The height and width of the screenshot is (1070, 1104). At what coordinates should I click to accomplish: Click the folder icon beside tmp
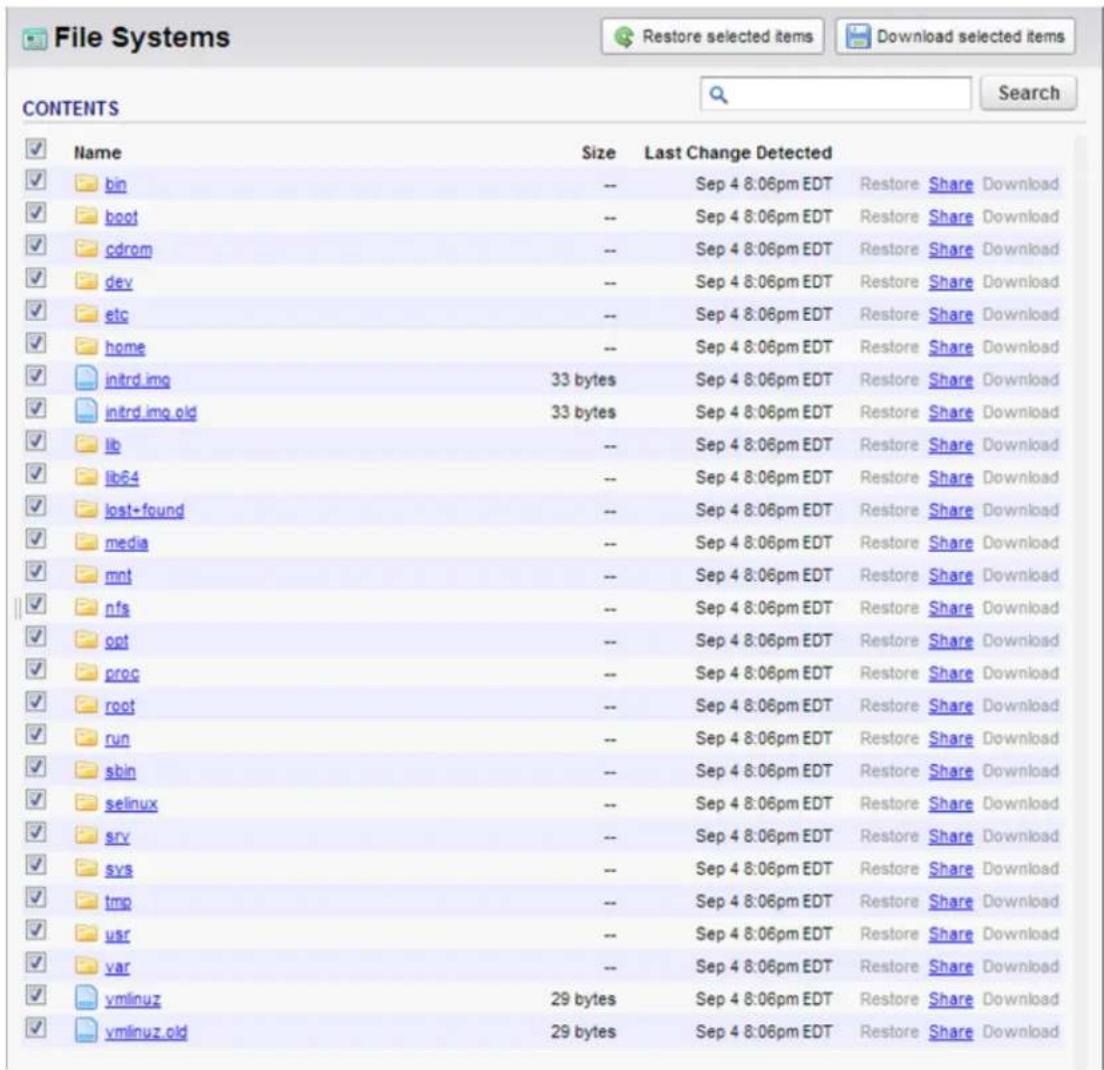coord(86,901)
